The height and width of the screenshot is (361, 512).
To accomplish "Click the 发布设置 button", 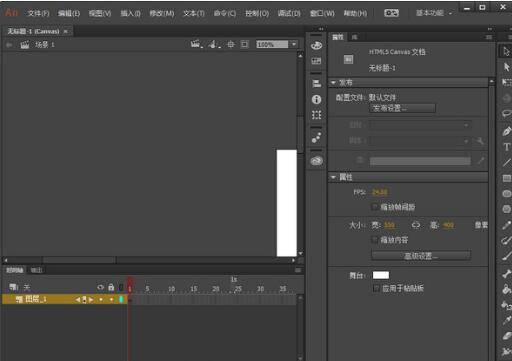I will (x=402, y=108).
